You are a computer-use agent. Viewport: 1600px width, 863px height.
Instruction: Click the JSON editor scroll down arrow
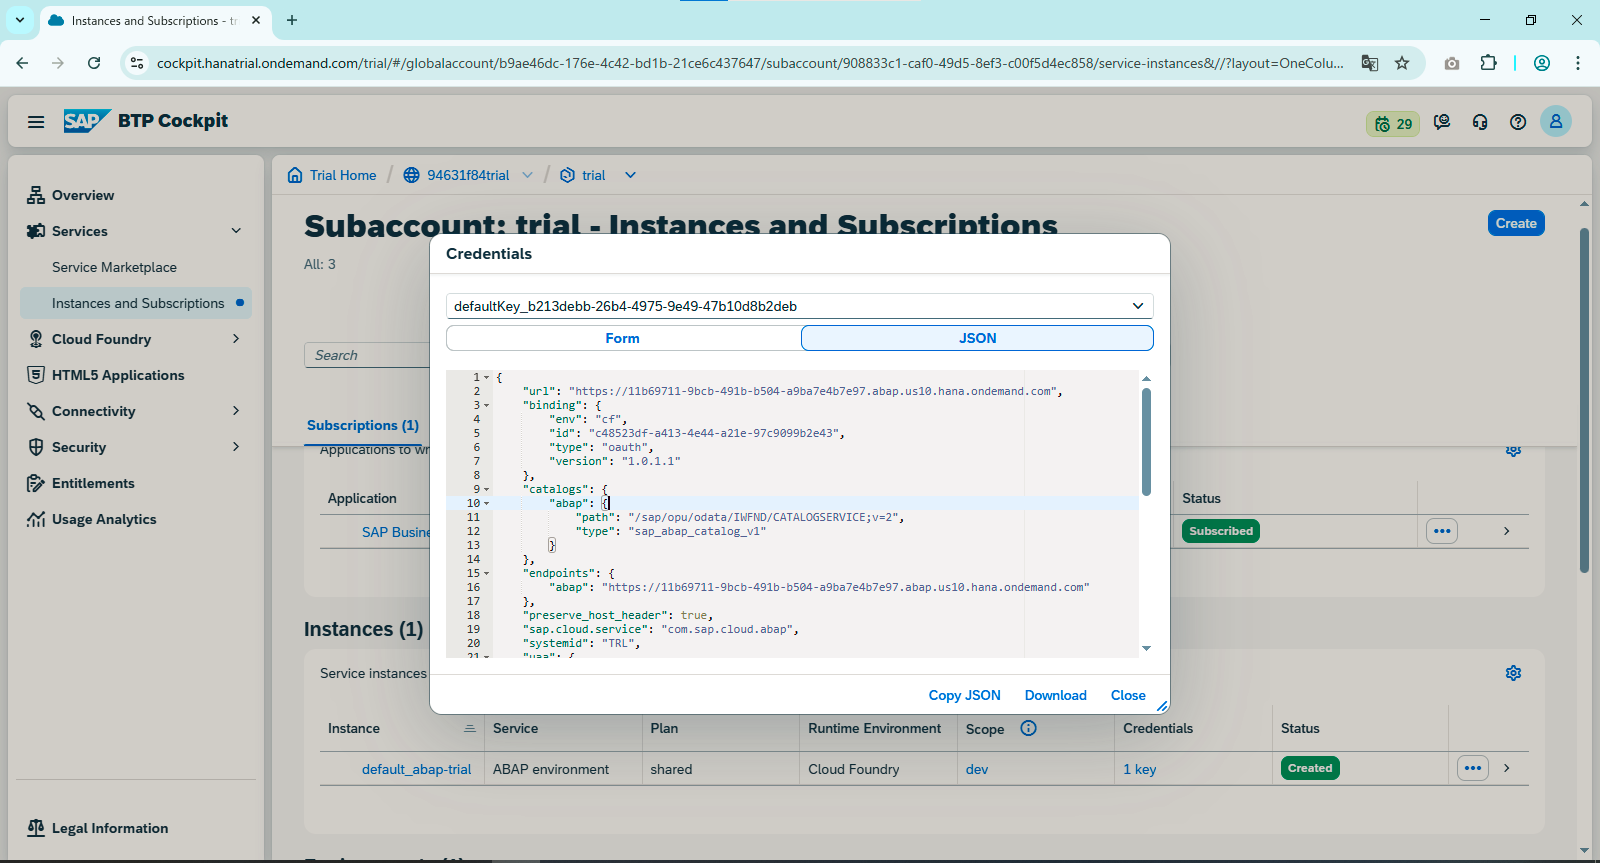point(1146,648)
